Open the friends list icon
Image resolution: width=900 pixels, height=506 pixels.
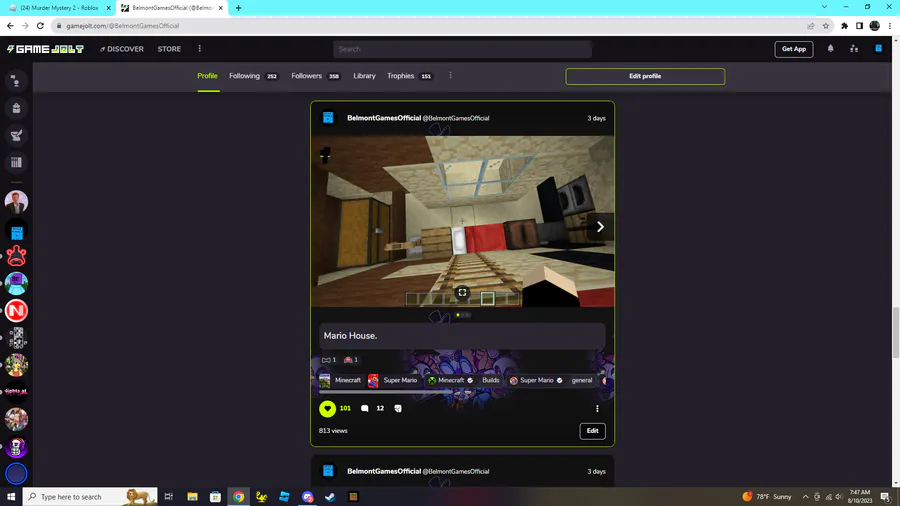pyautogui.click(x=854, y=49)
